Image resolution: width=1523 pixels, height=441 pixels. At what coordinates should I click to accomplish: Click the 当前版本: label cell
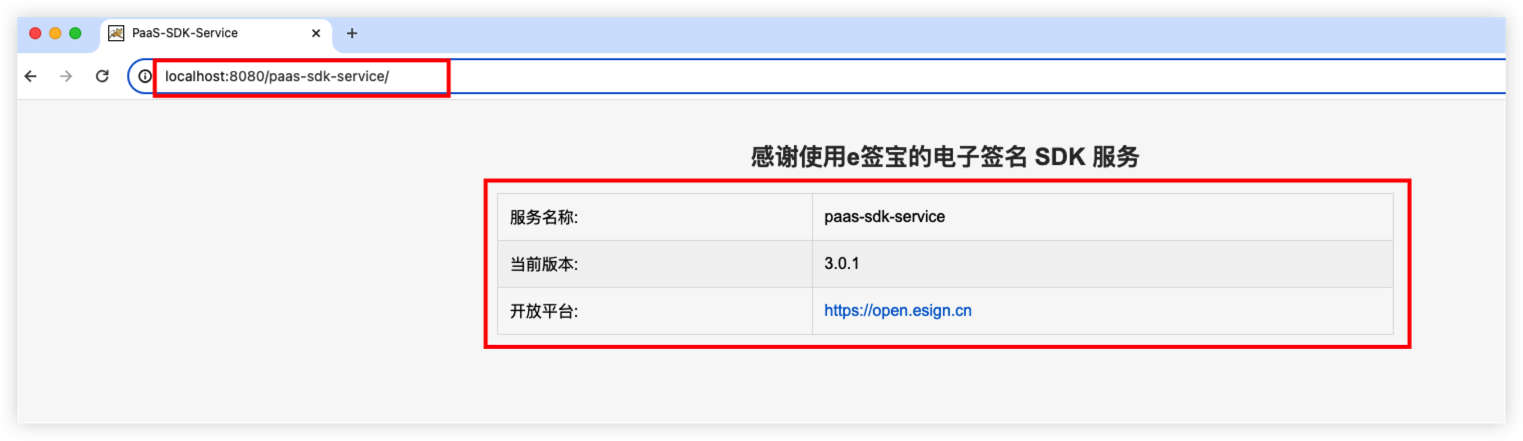click(655, 264)
